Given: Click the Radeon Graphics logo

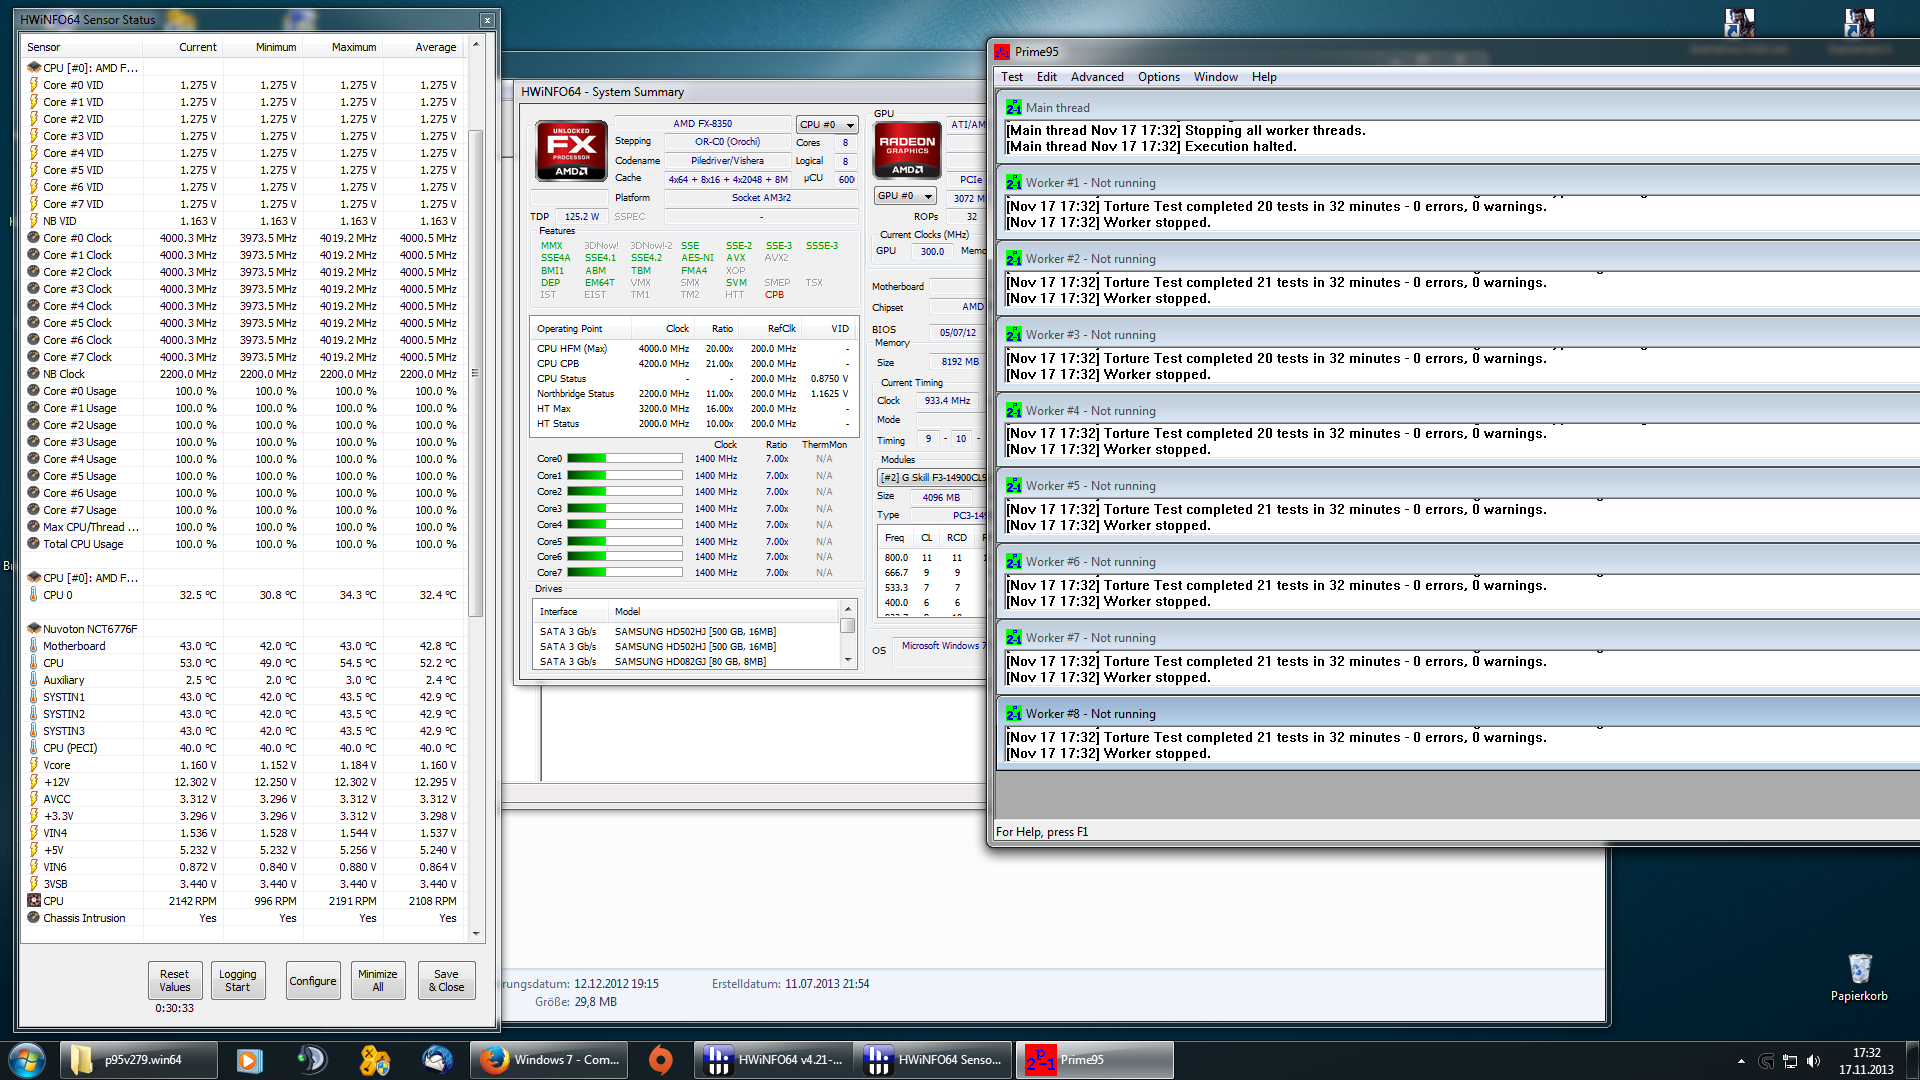Looking at the screenshot, I should (x=907, y=150).
